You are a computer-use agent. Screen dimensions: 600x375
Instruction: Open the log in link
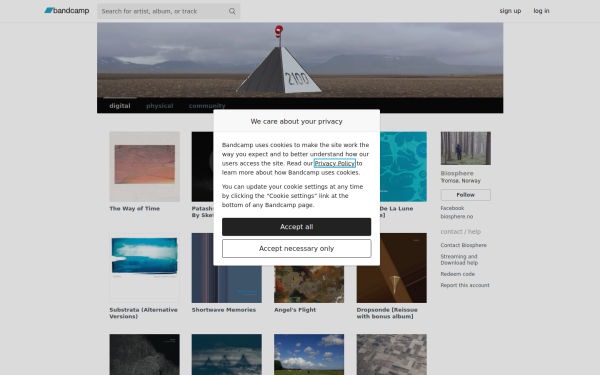click(541, 11)
